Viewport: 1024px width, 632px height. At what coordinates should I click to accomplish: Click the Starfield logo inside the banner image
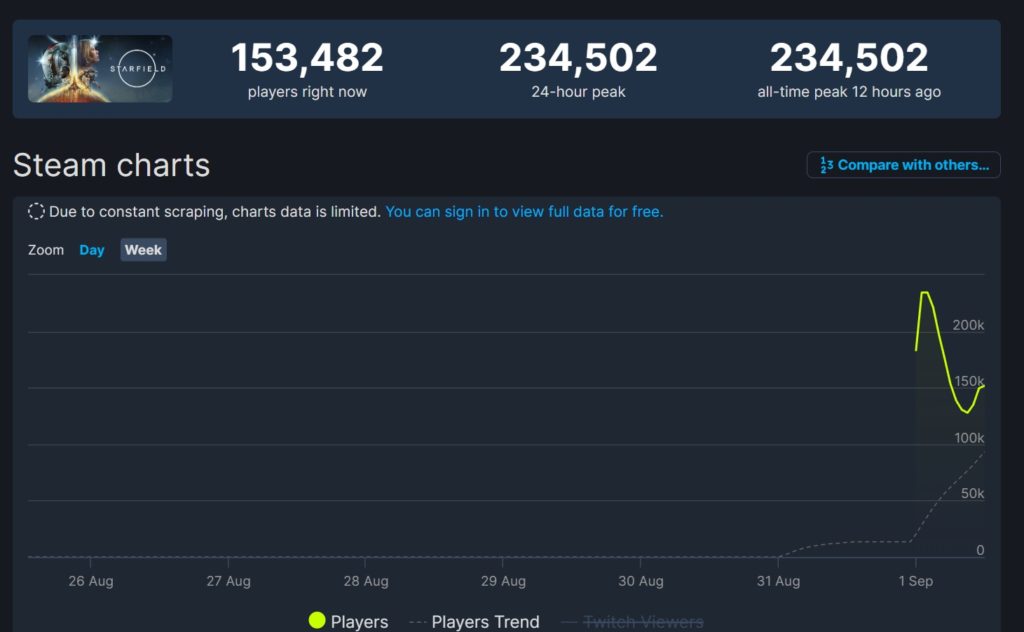pos(140,65)
